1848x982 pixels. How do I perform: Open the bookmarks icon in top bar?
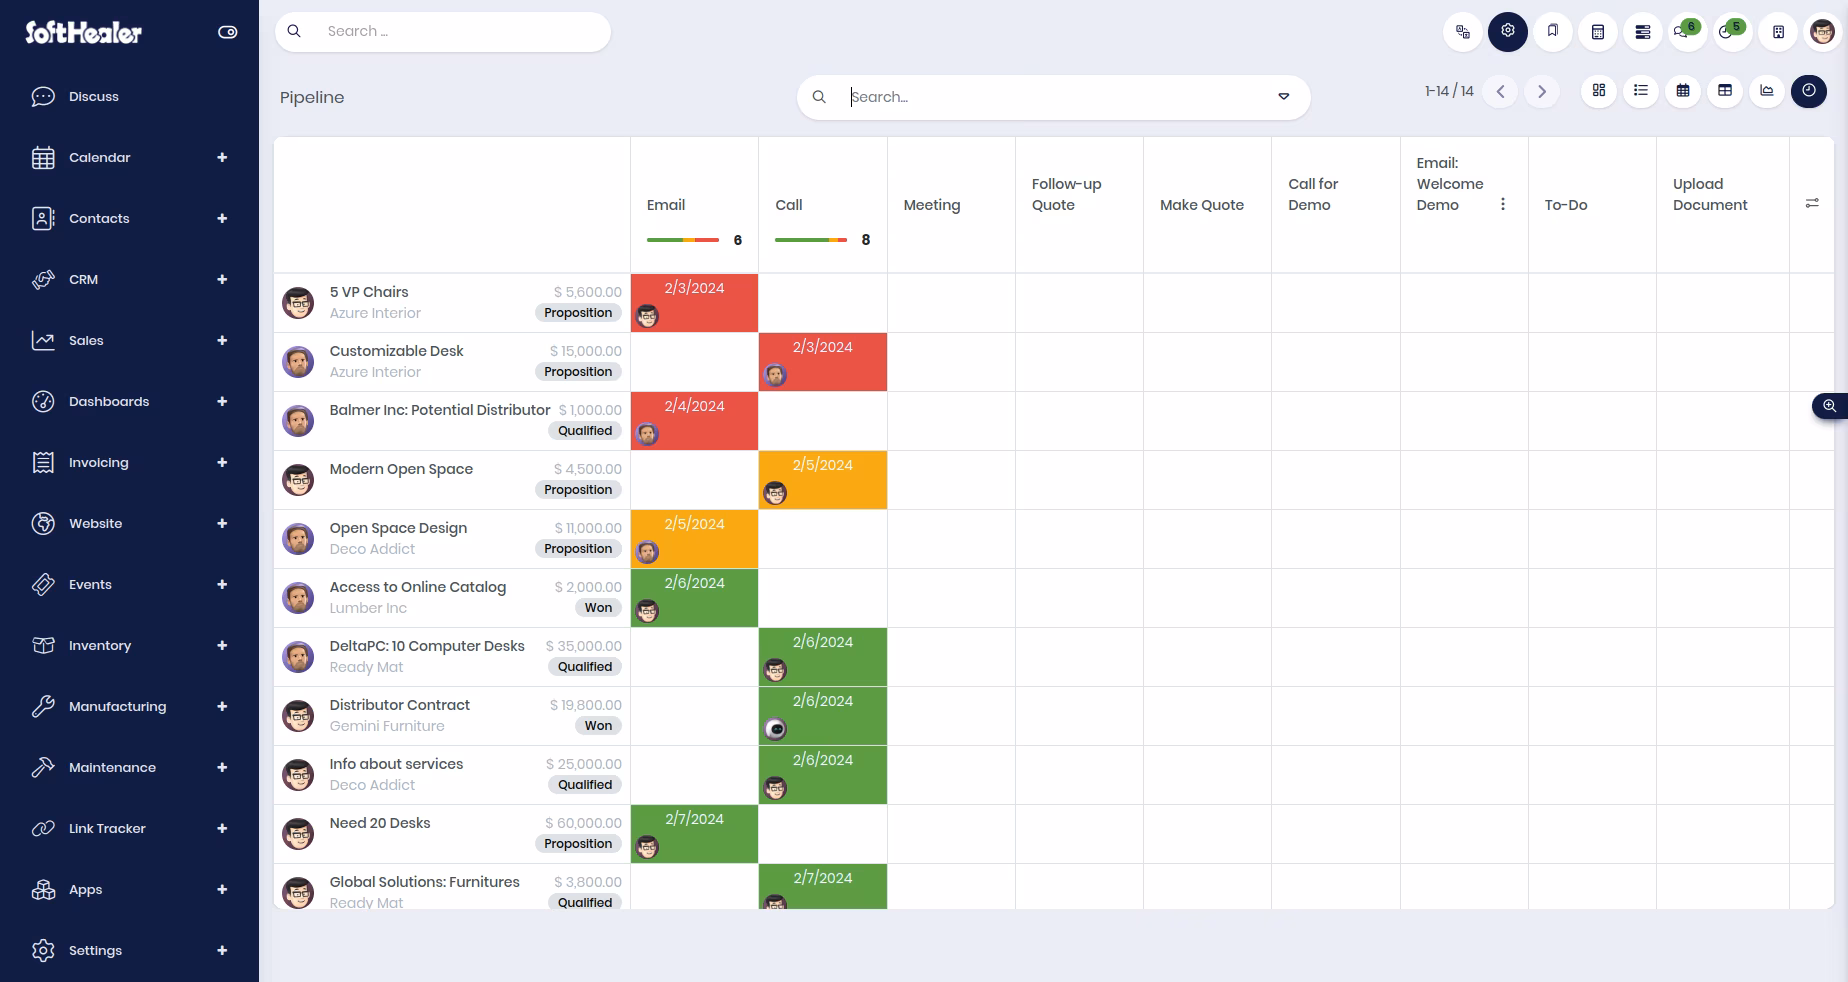[x=1553, y=32]
